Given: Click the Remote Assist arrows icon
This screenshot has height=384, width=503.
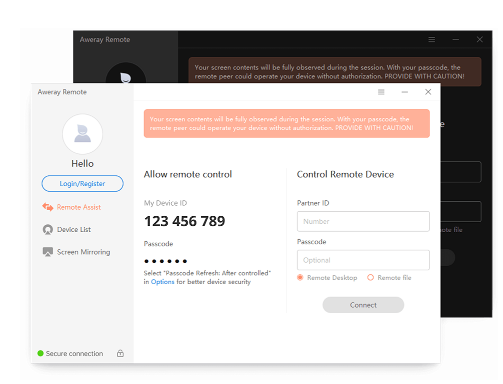Looking at the screenshot, I should [48, 207].
